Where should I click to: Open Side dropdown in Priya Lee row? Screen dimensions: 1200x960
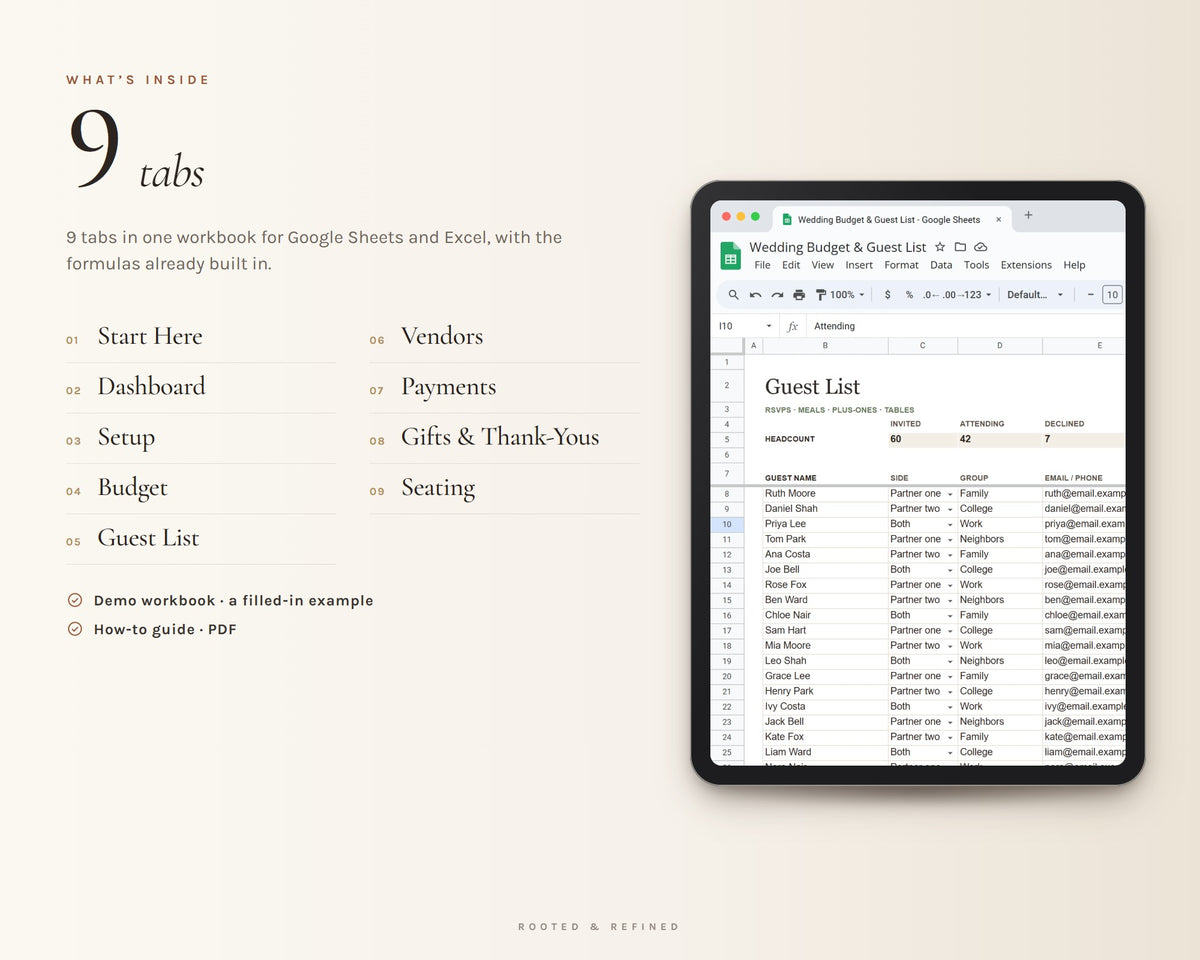tap(950, 524)
